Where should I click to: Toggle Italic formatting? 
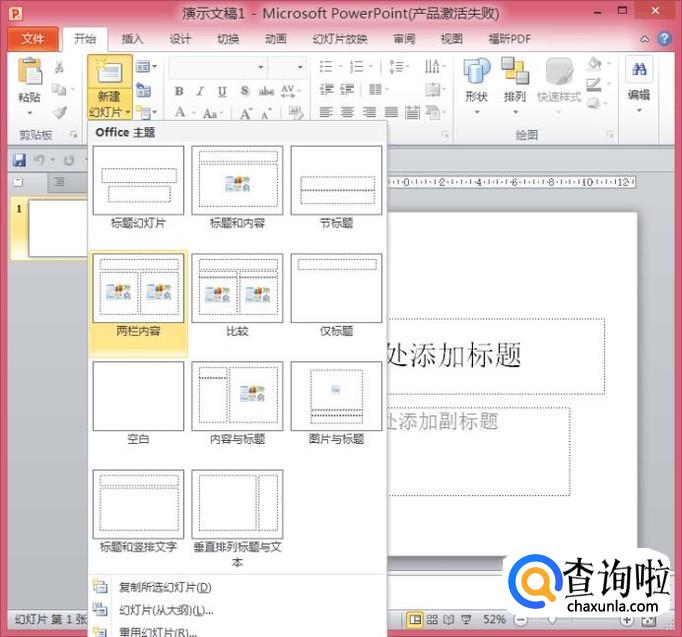tap(200, 91)
